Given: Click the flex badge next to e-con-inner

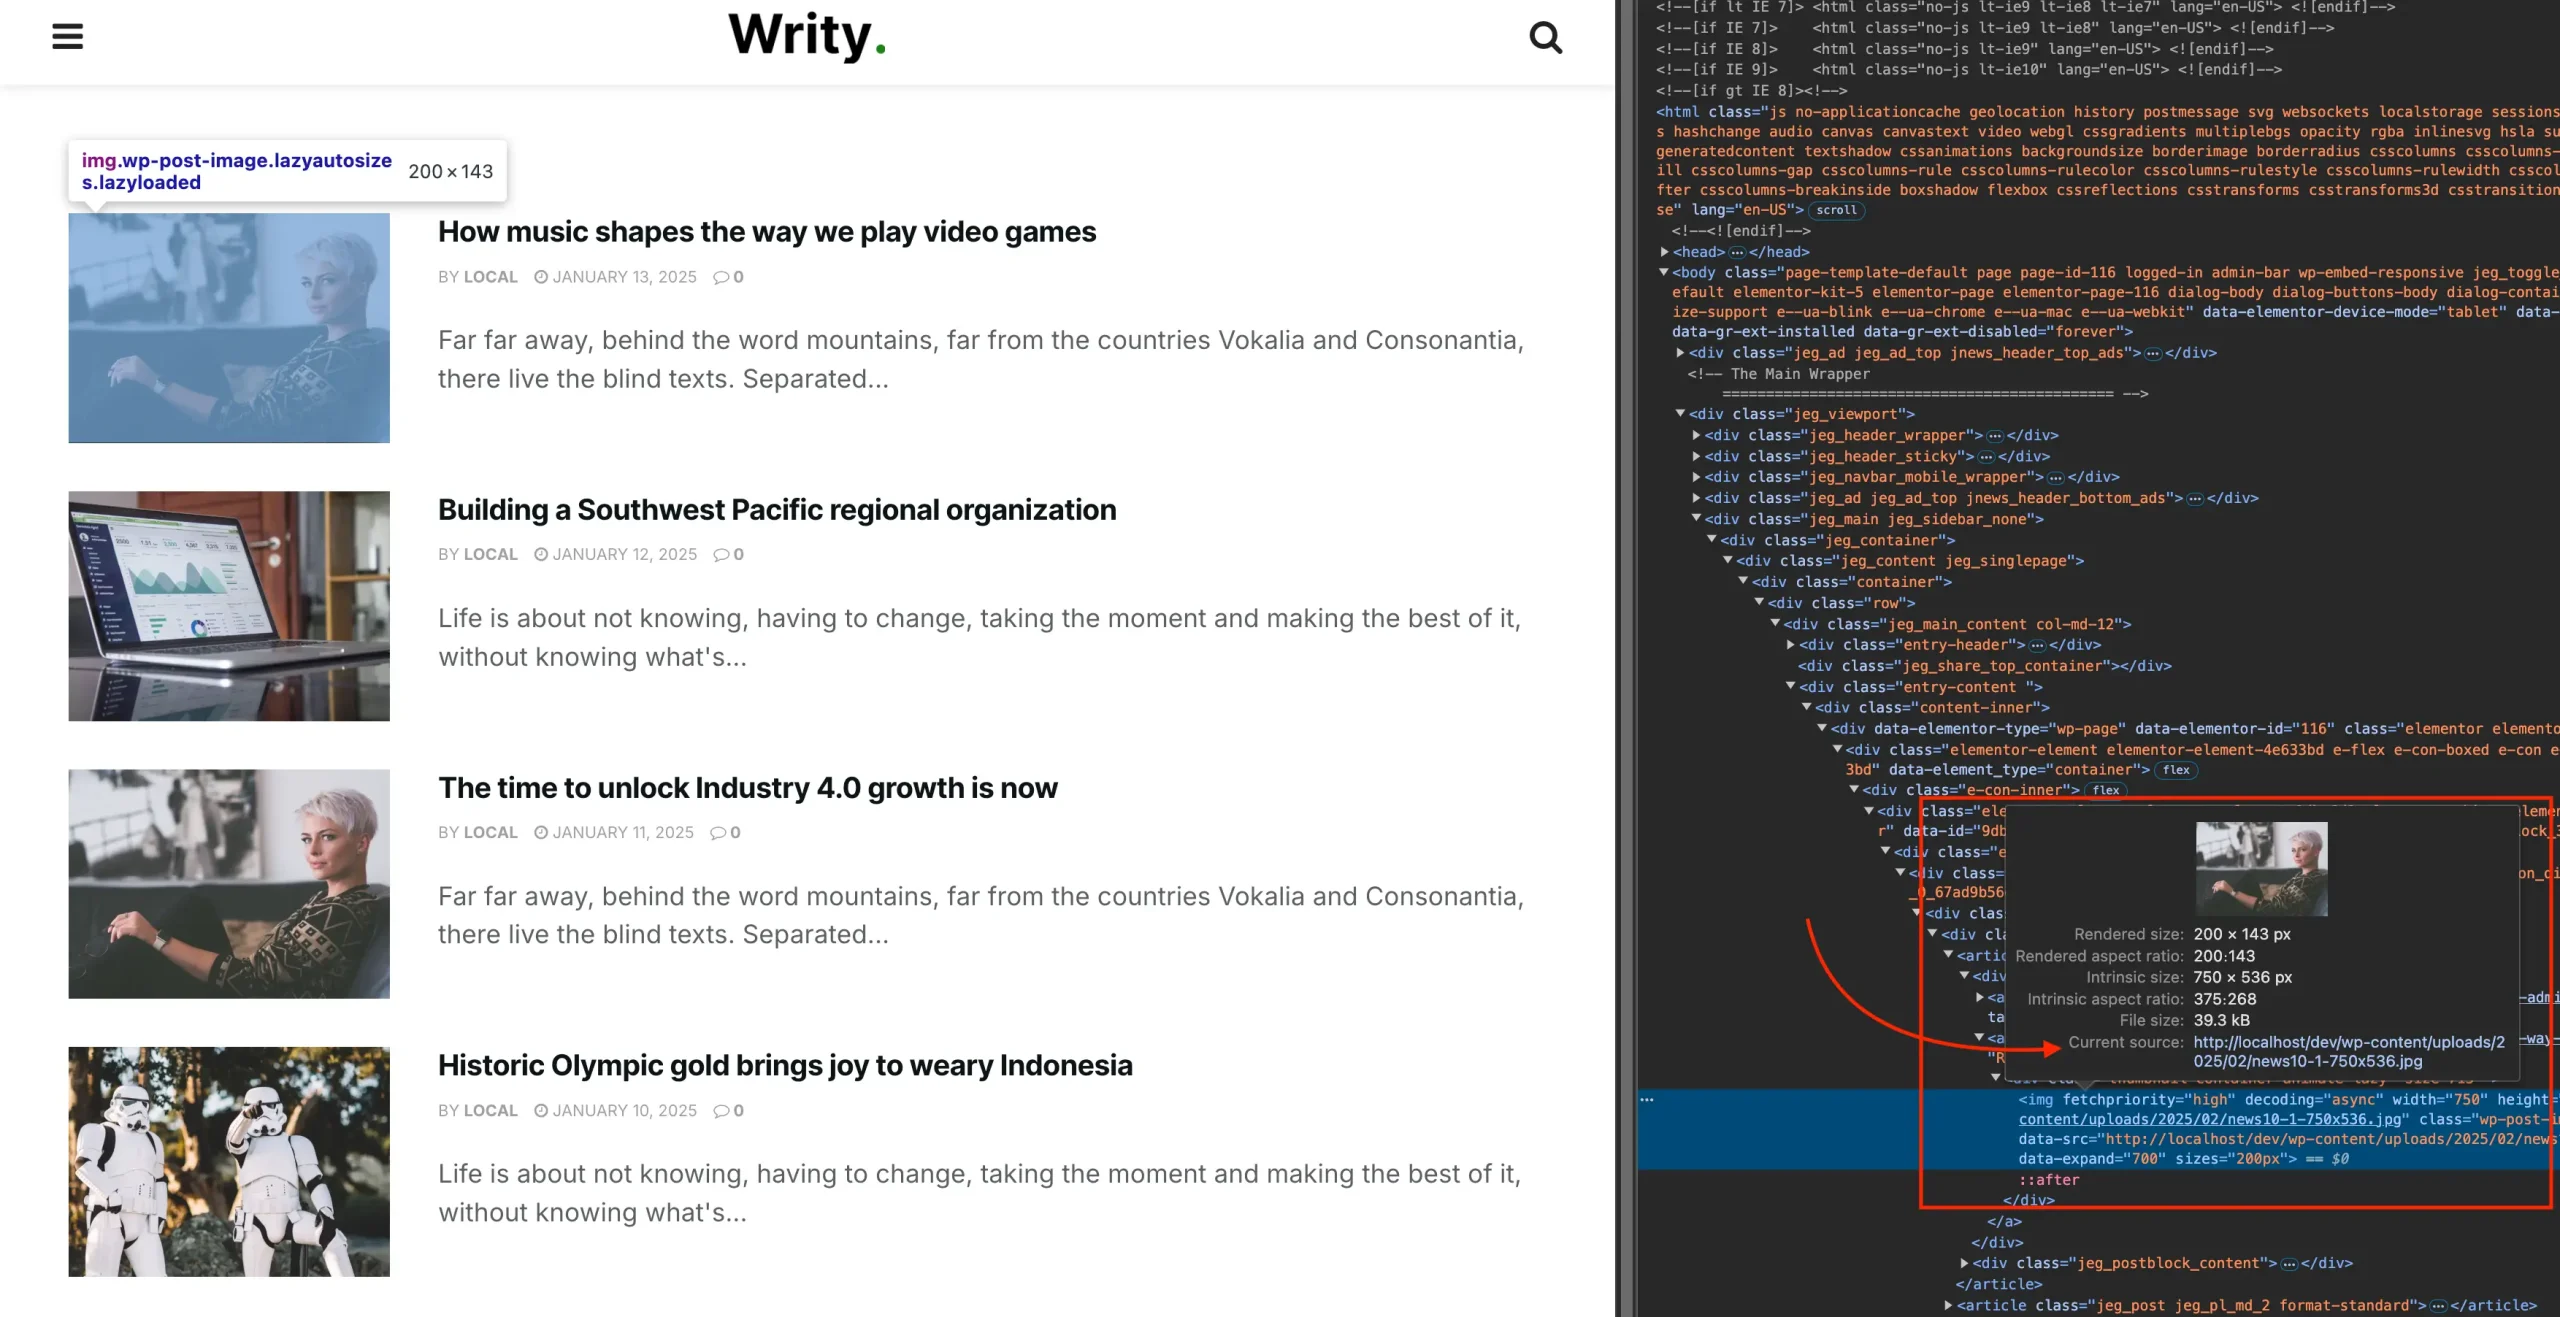Looking at the screenshot, I should [x=2106, y=790].
